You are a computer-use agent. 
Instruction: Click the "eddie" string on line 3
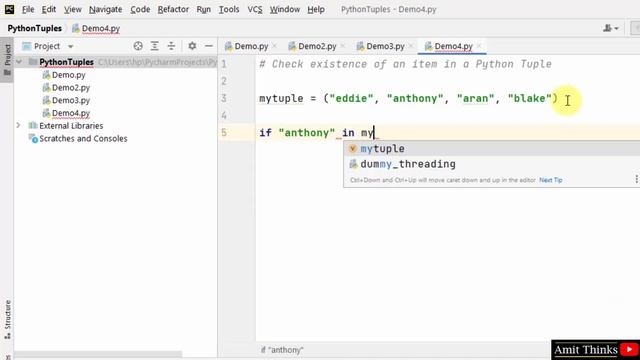[351, 98]
